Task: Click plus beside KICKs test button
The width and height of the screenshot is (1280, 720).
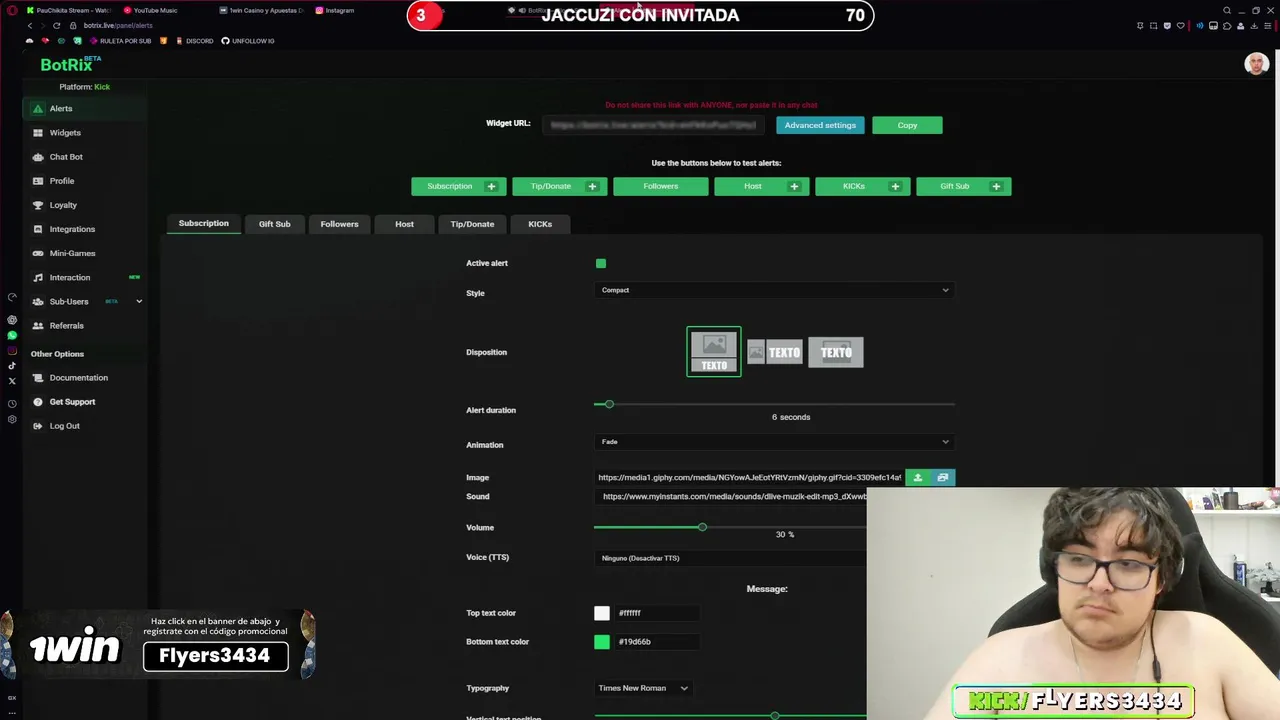Action: 895,186
